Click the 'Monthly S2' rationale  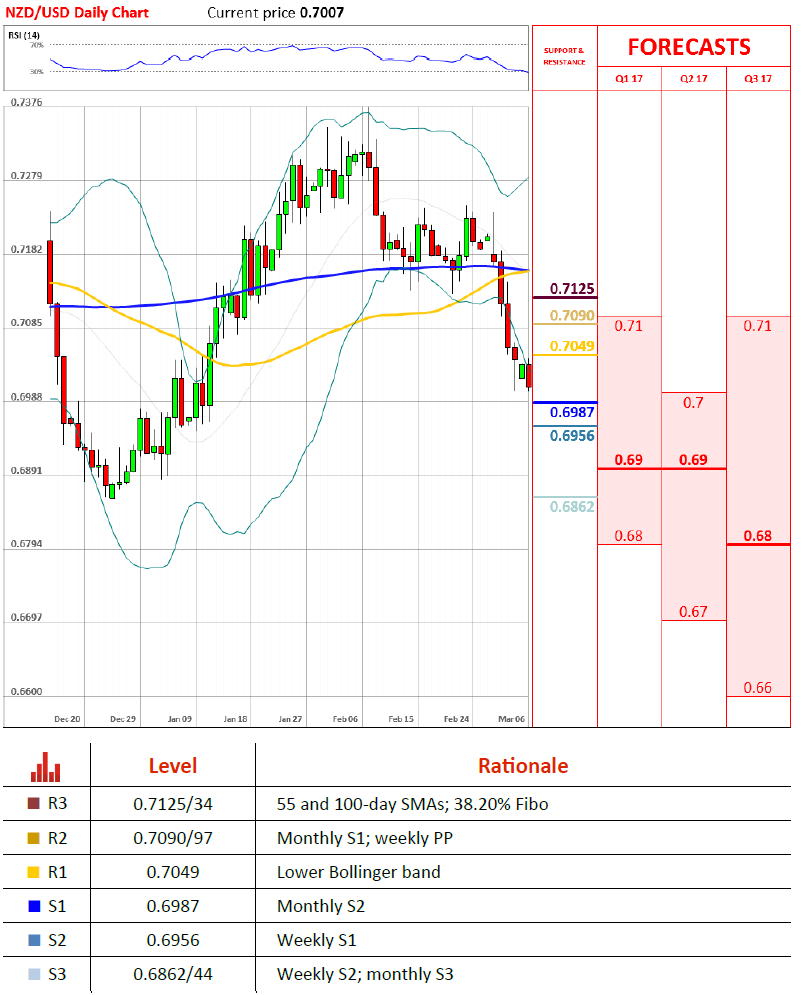coord(321,906)
